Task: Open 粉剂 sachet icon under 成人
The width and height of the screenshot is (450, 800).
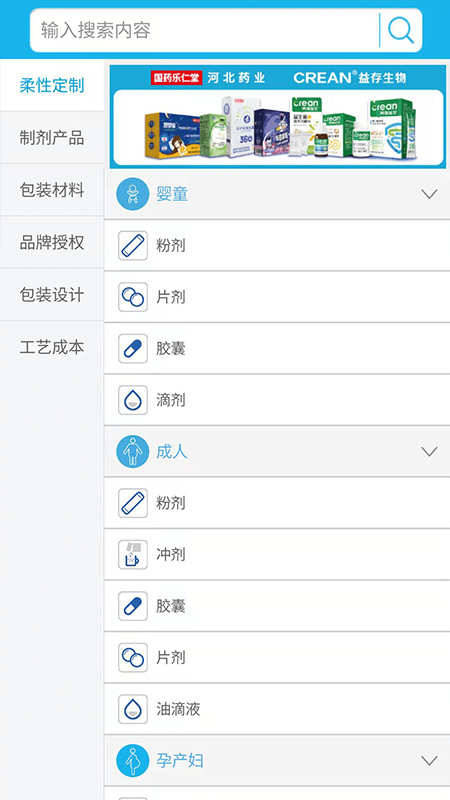Action: coord(133,503)
